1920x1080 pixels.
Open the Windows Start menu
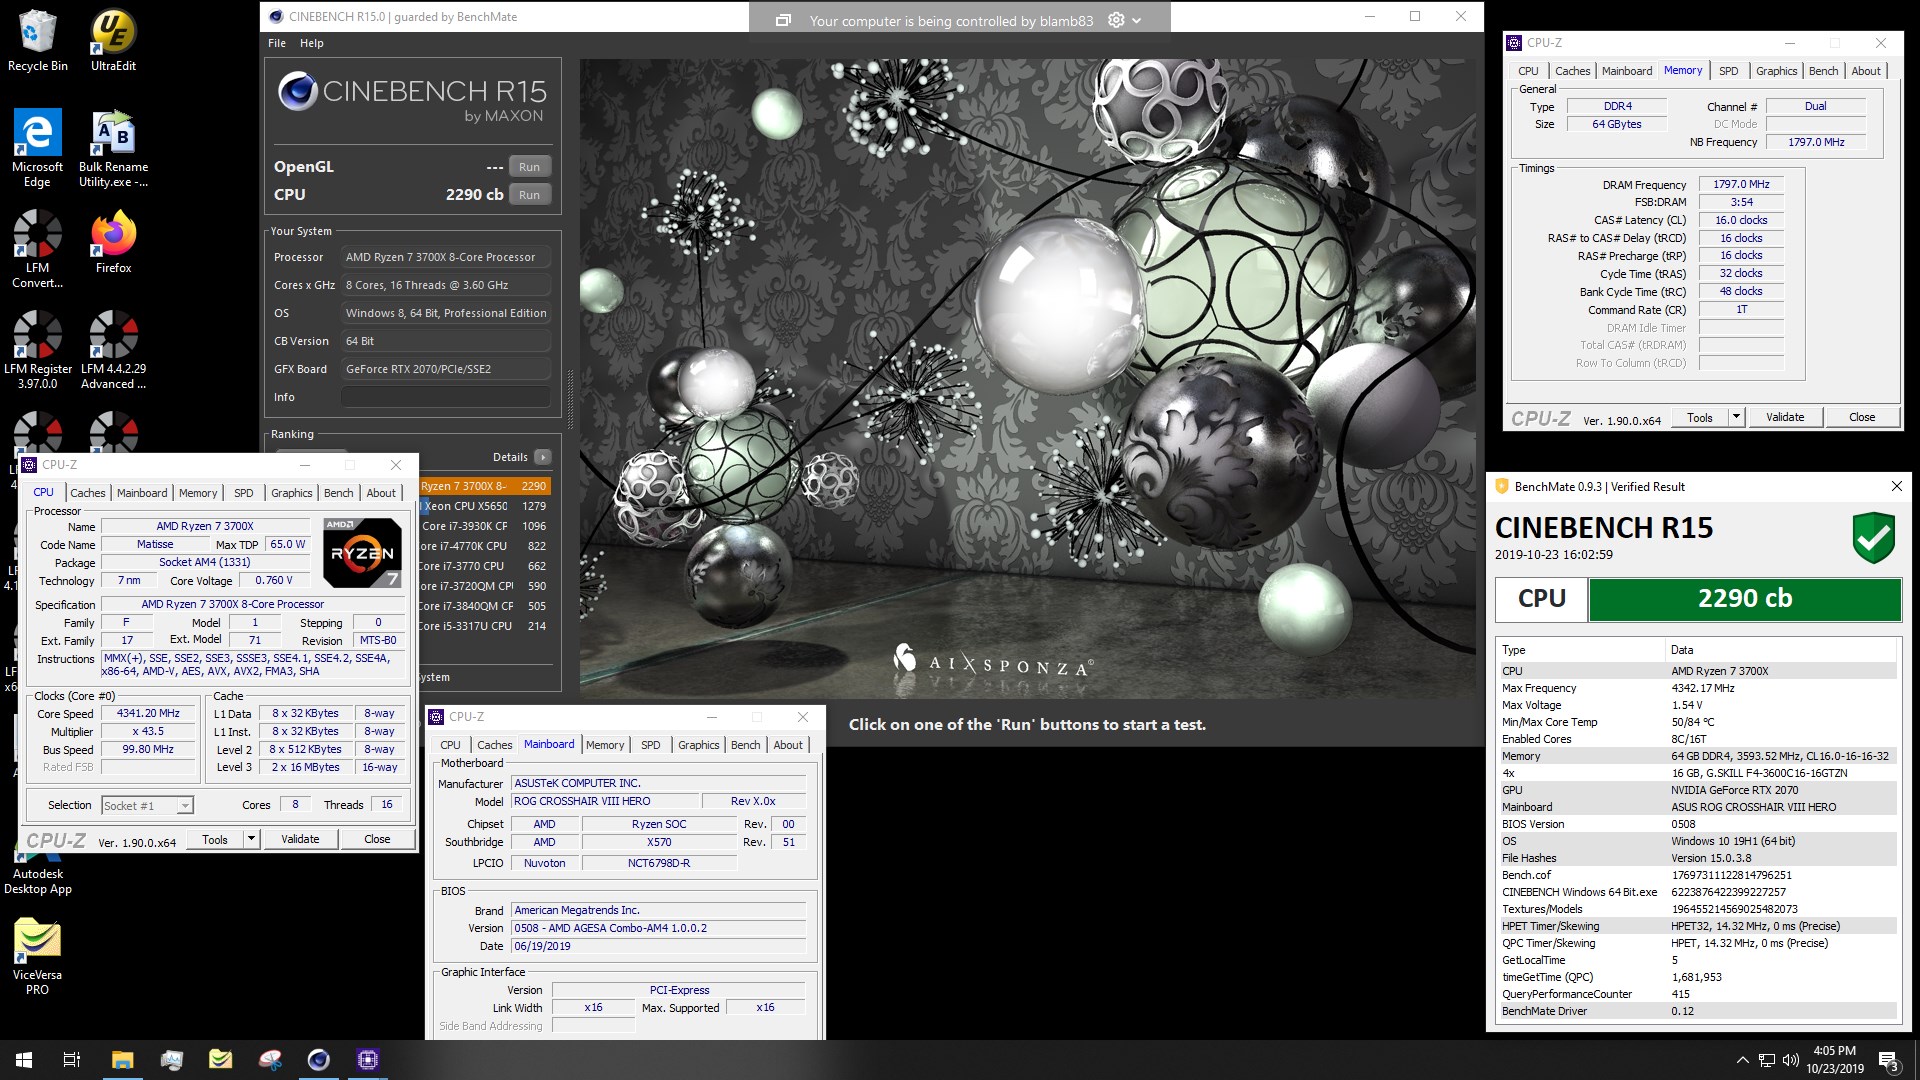point(24,1060)
